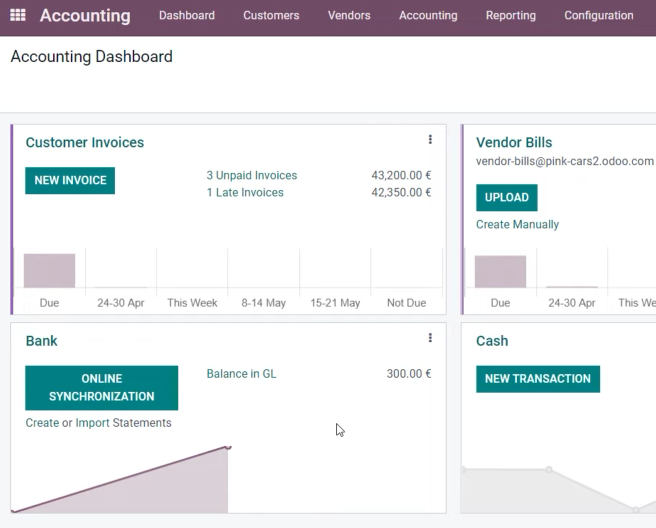Click the Cash balance graph
656x528 pixels.
click(x=559, y=490)
